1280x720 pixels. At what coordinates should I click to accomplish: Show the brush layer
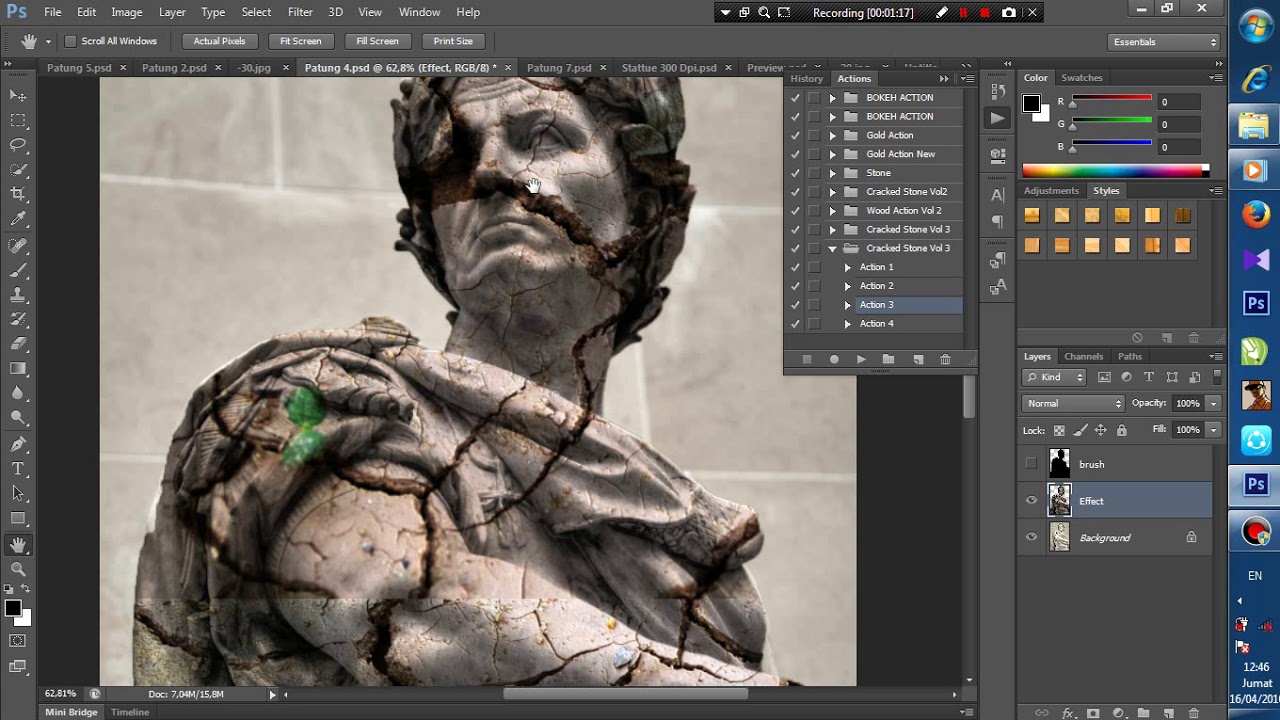pyautogui.click(x=1031, y=464)
